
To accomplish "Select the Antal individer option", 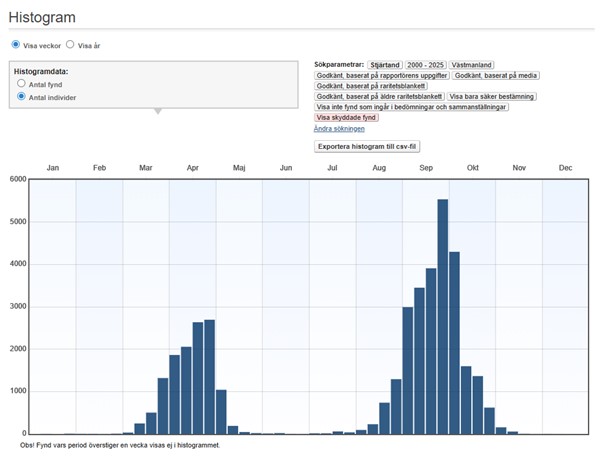I will 22,97.
